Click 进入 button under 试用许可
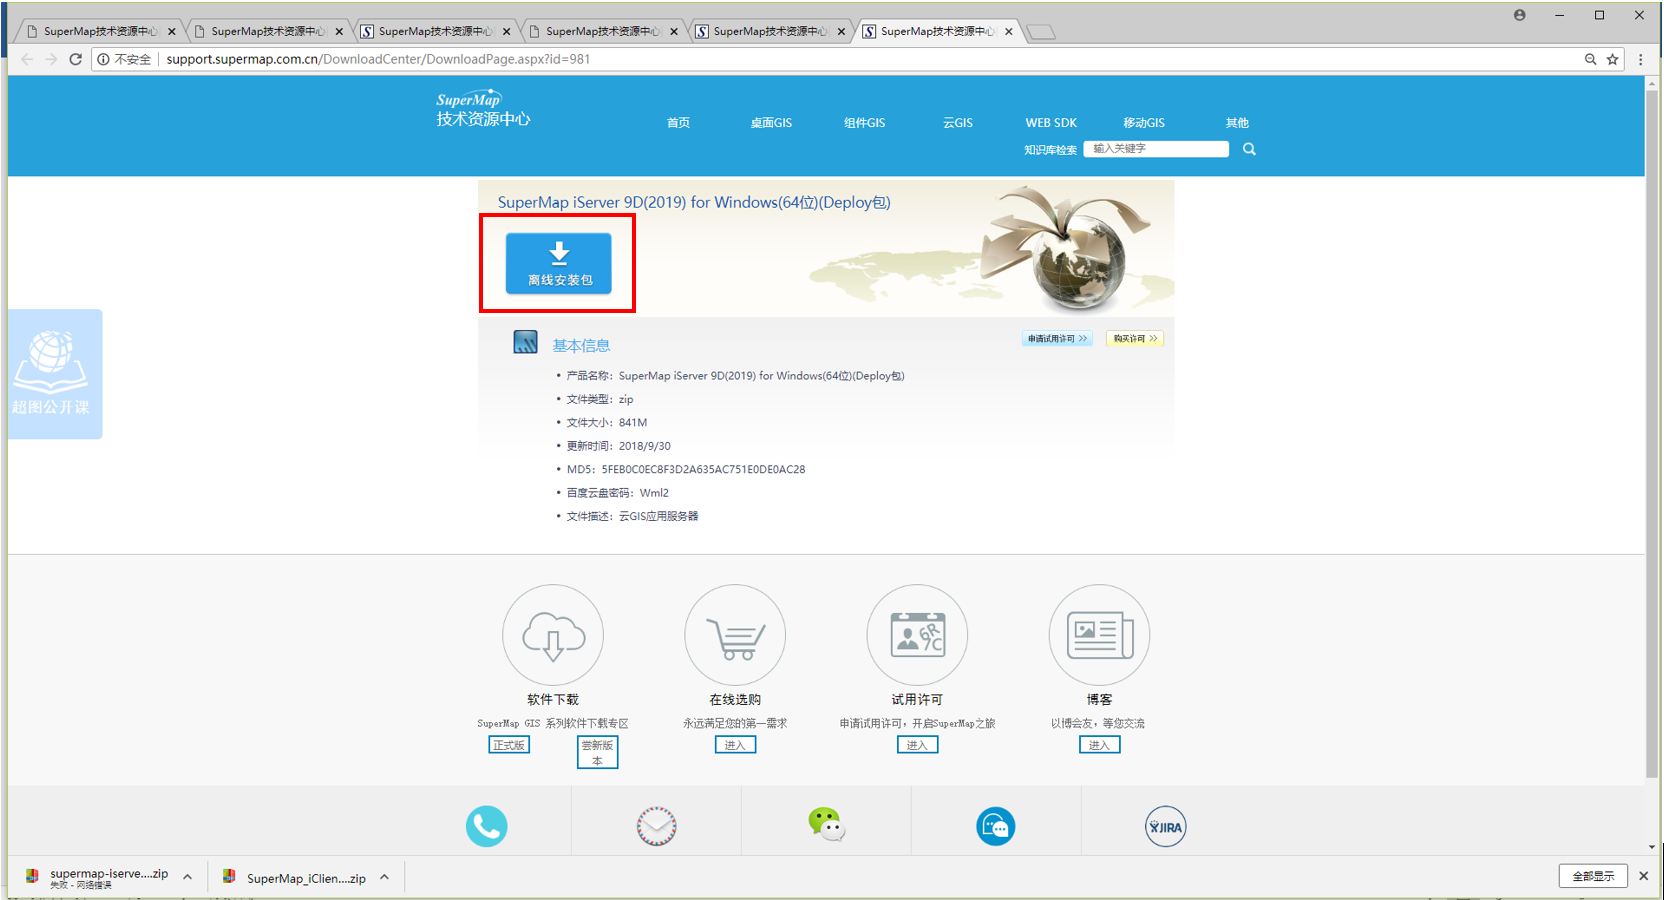 coord(917,745)
